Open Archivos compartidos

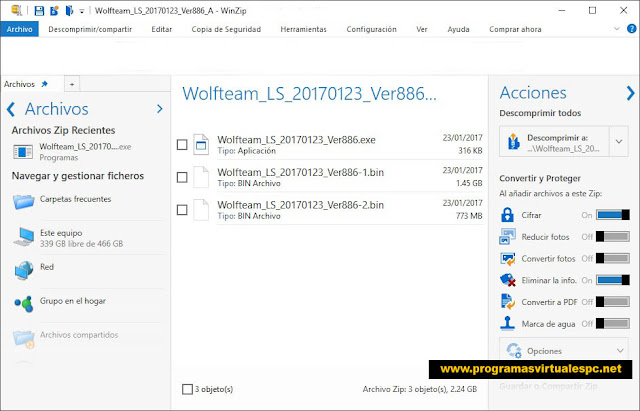pyautogui.click(x=79, y=335)
